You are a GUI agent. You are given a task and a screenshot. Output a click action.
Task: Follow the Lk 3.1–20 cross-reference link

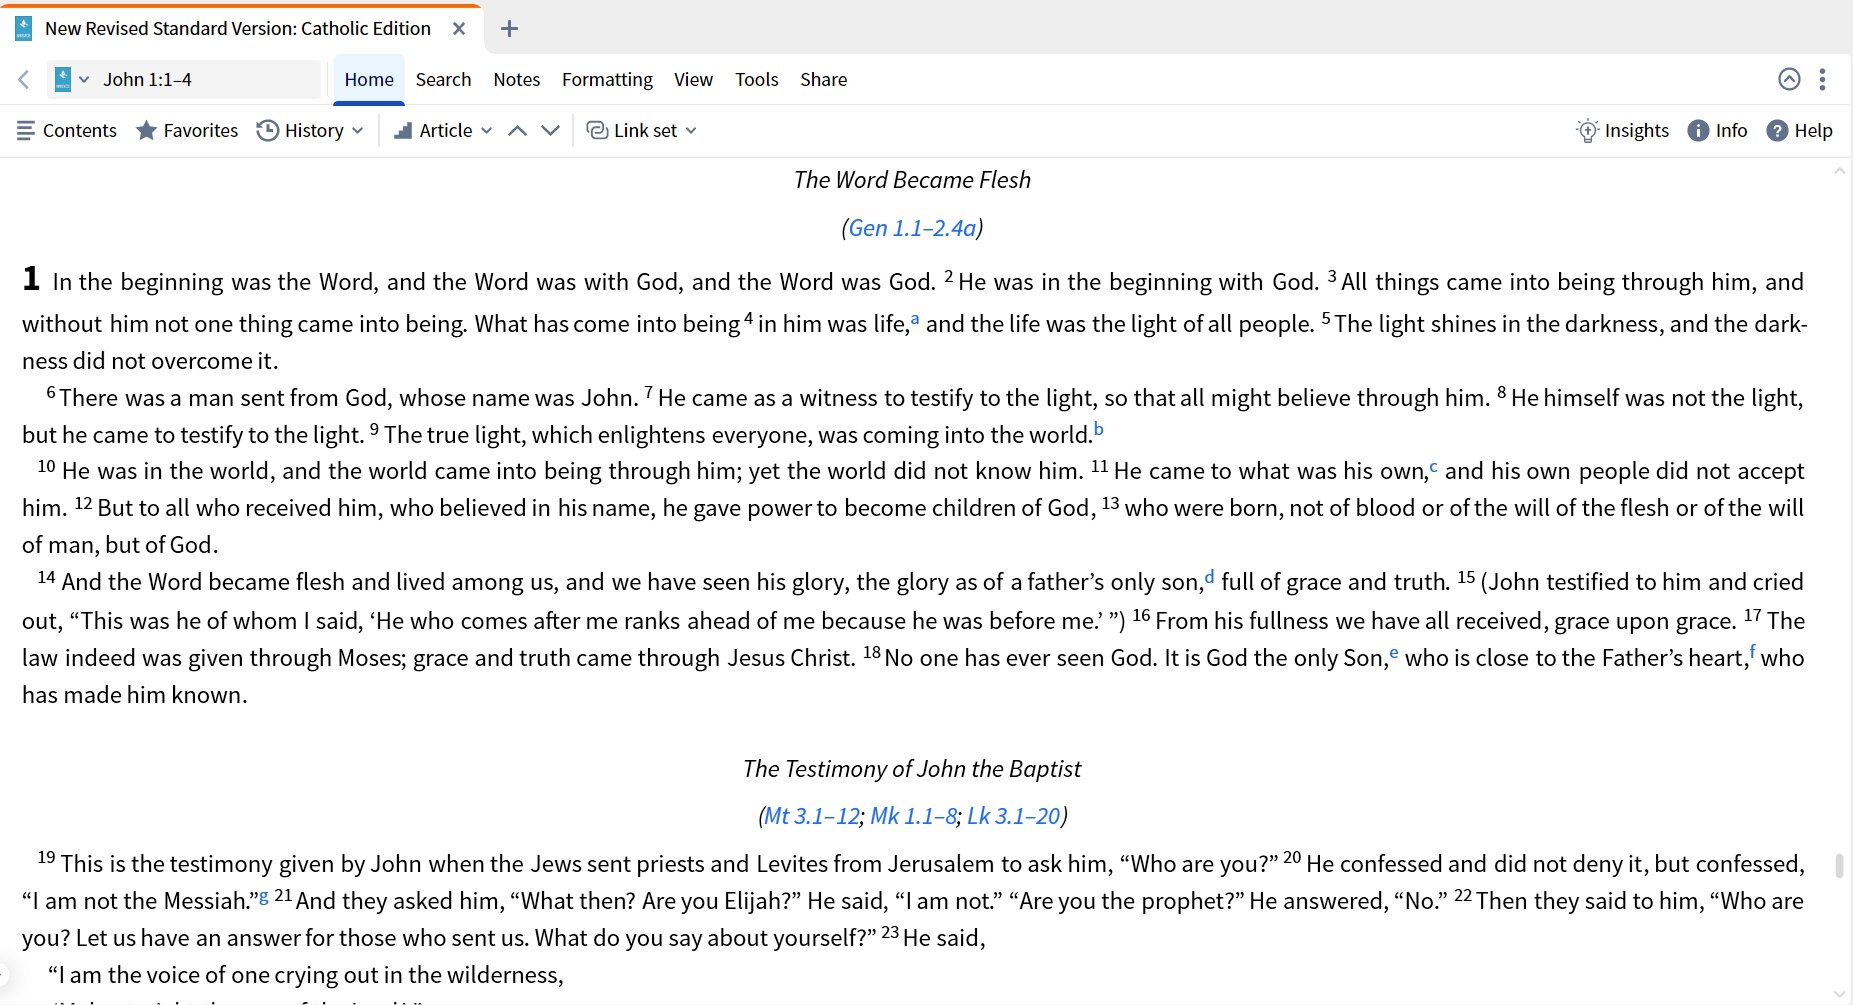coord(1013,816)
